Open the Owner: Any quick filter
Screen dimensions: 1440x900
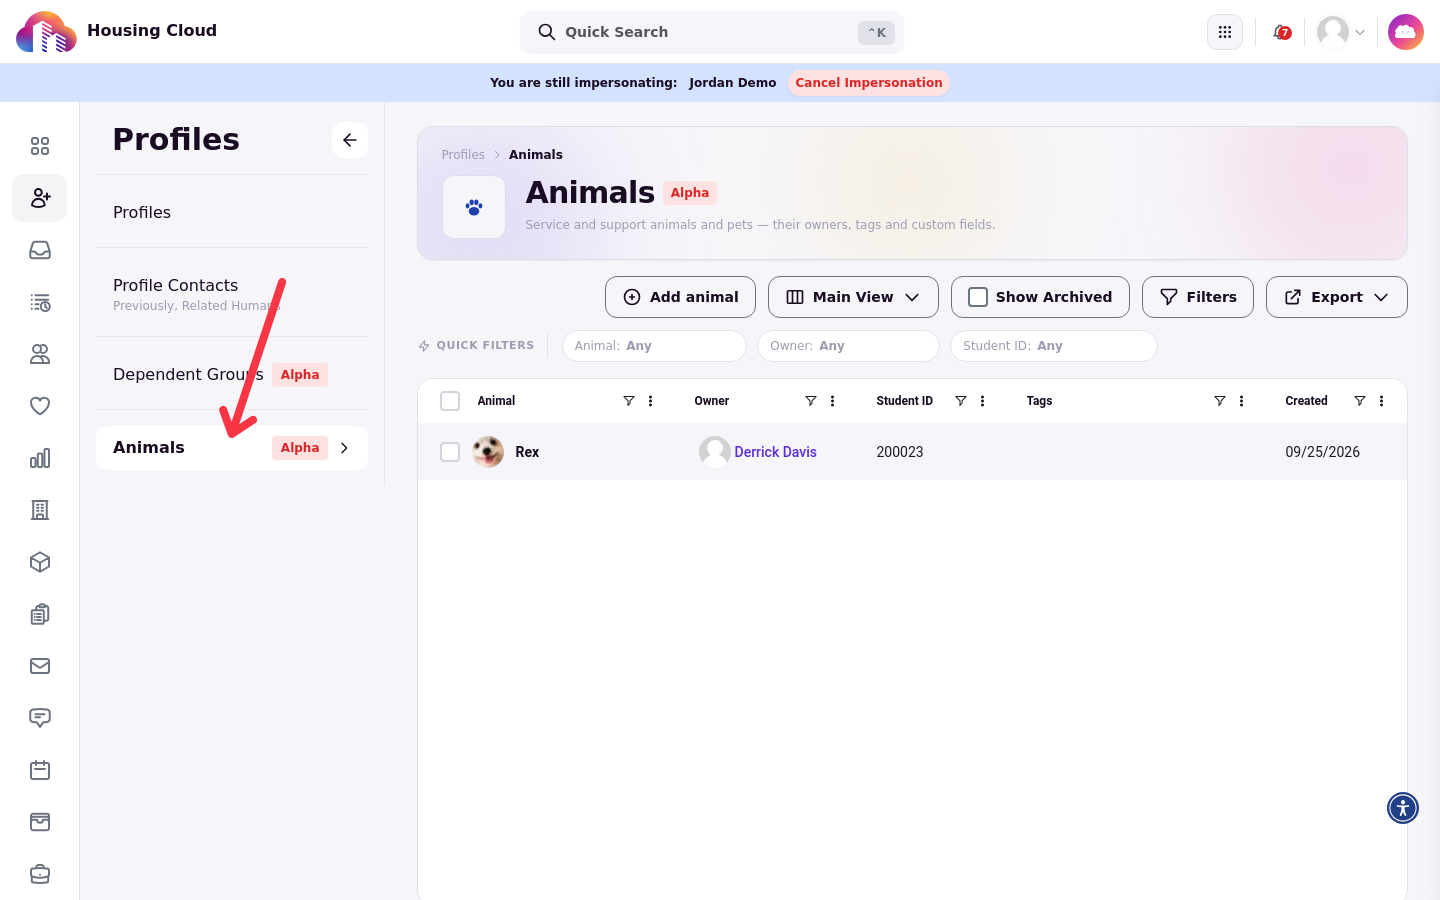[848, 346]
